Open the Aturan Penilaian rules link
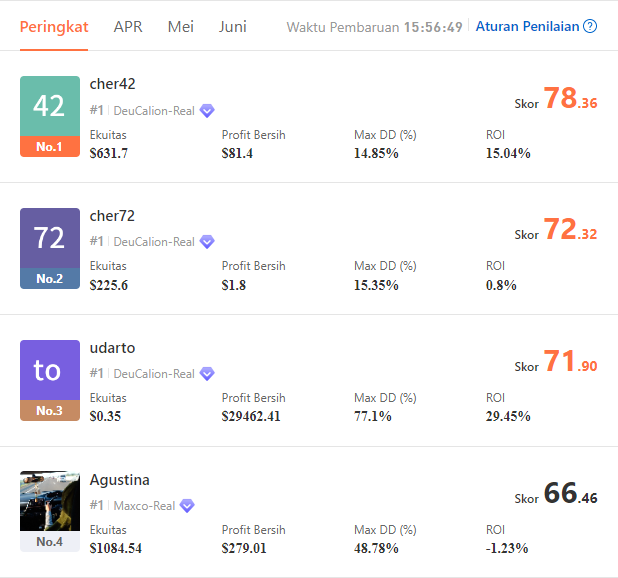 coord(527,26)
